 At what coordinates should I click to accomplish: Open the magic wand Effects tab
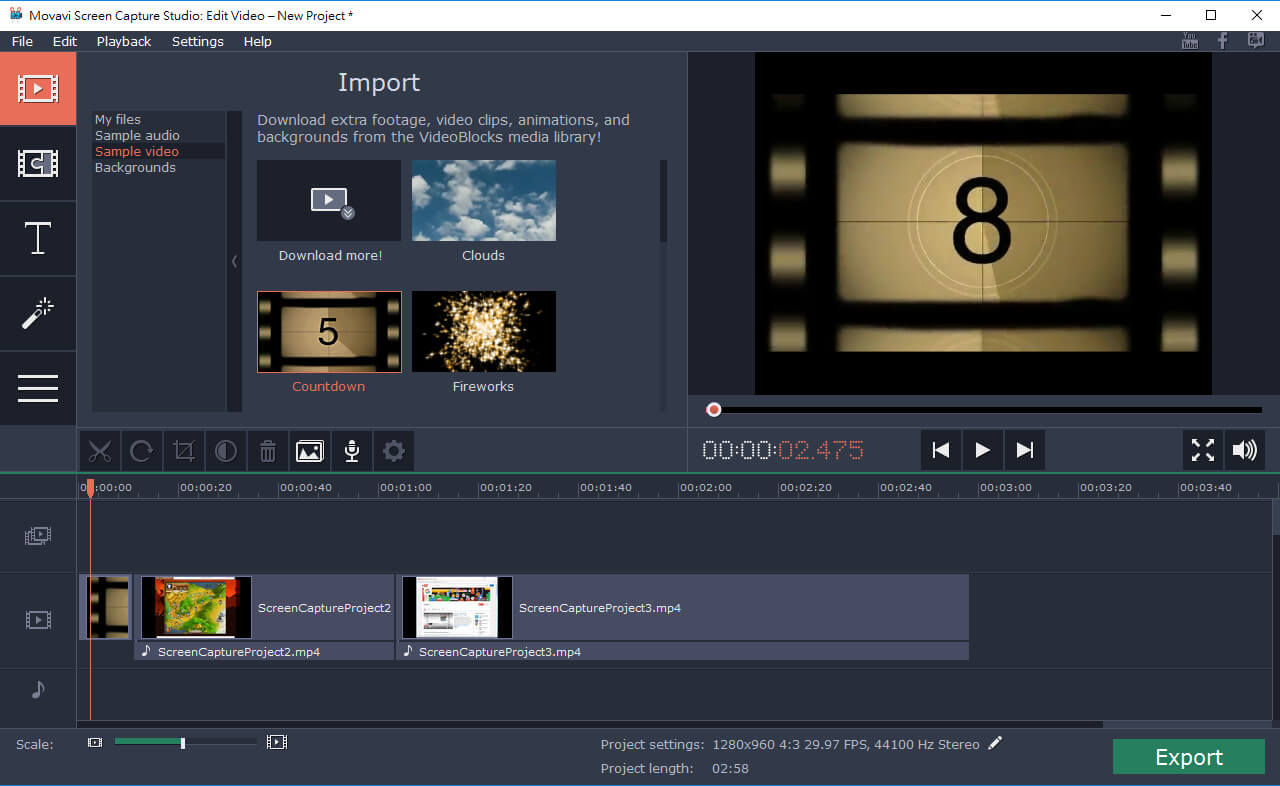click(x=38, y=314)
